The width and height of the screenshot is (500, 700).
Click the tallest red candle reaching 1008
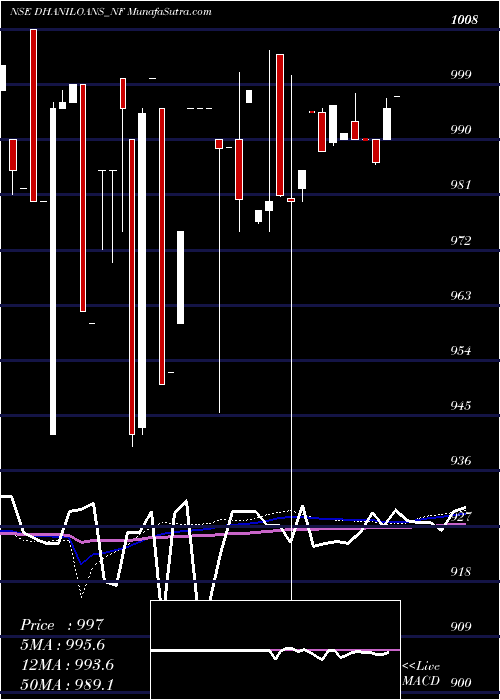(33, 115)
